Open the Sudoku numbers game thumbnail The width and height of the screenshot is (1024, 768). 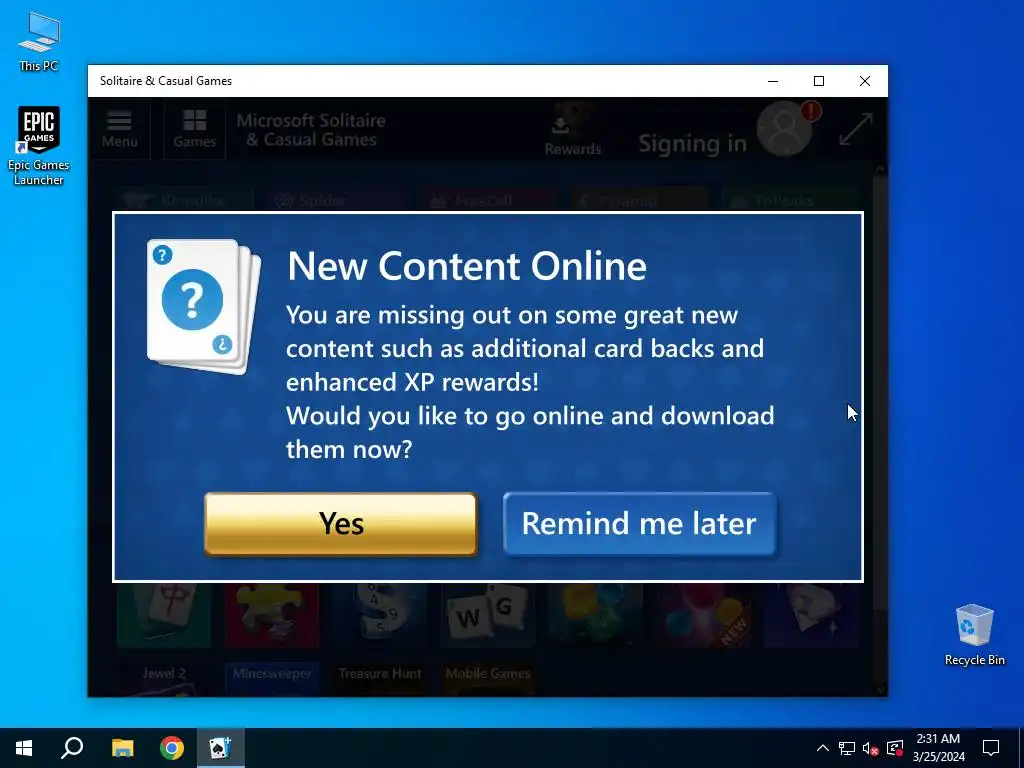tap(379, 615)
